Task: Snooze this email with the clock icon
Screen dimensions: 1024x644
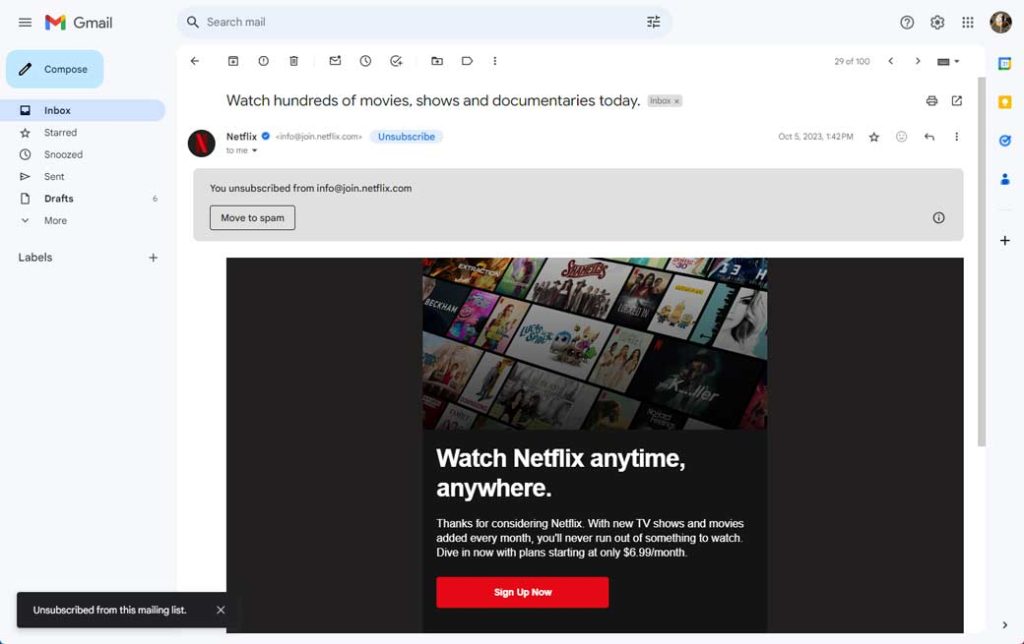Action: tap(365, 61)
